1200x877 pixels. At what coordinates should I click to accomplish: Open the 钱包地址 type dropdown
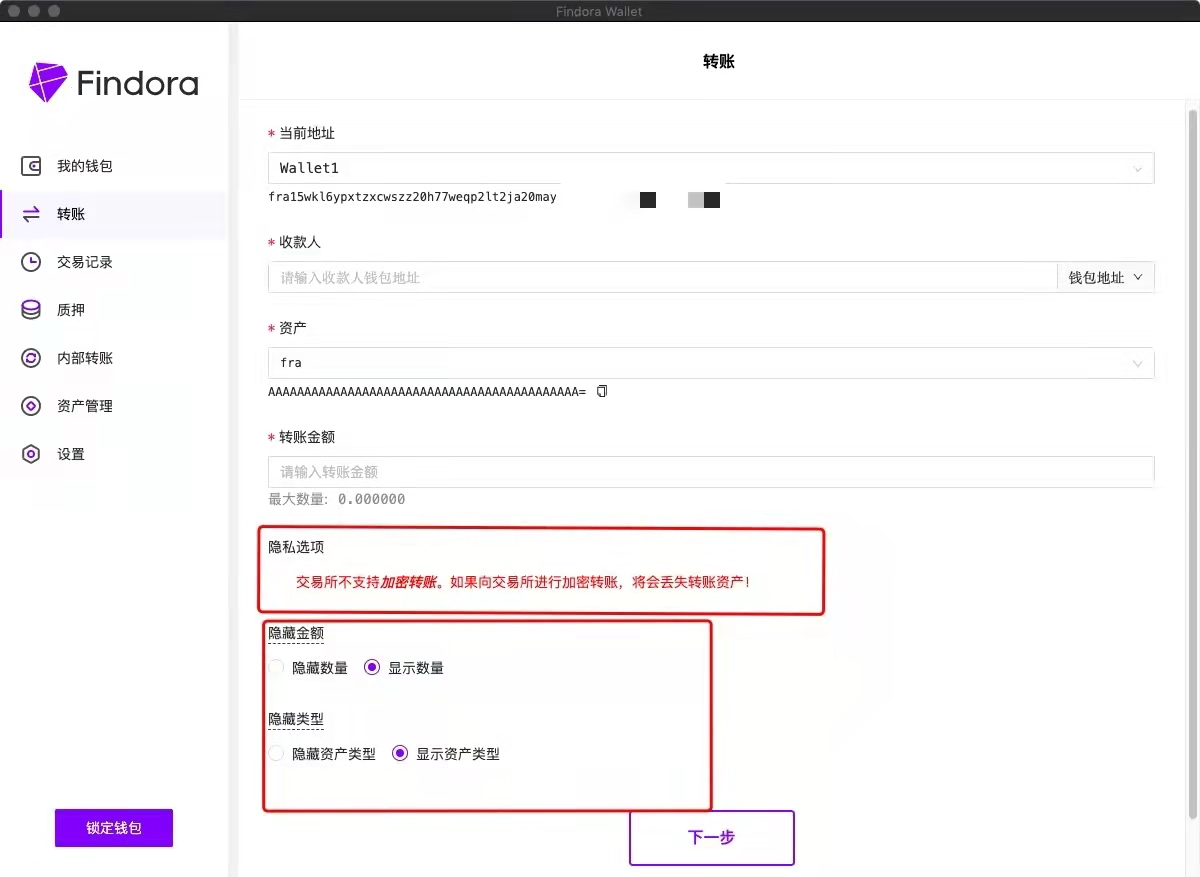pyautogui.click(x=1106, y=277)
